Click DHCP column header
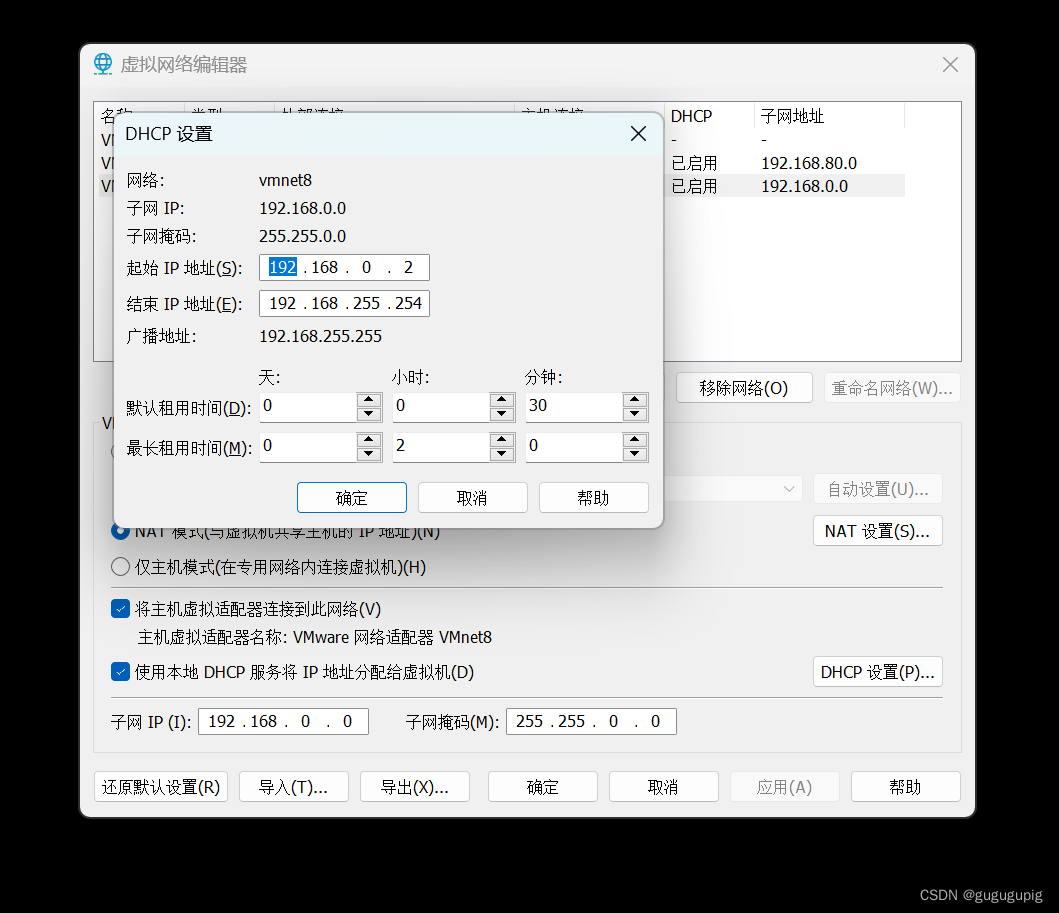1059x913 pixels. [x=709, y=116]
